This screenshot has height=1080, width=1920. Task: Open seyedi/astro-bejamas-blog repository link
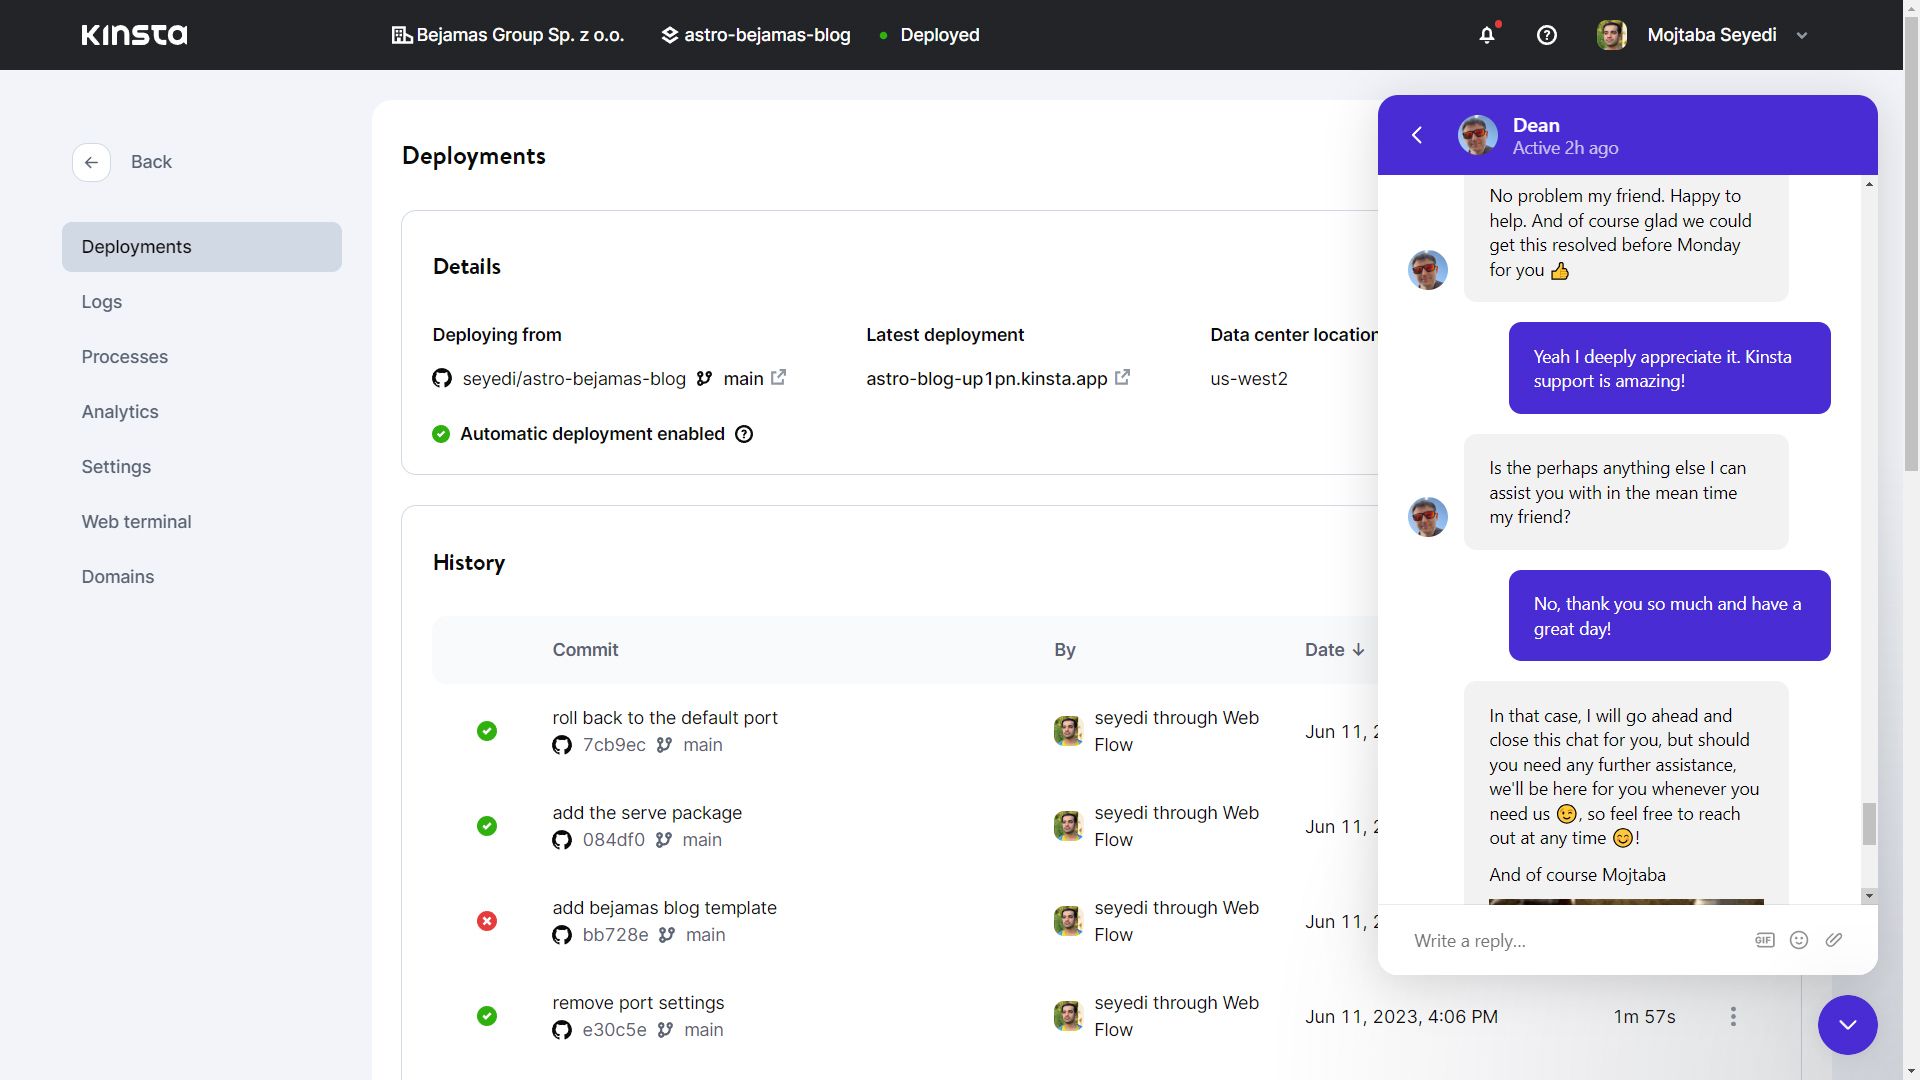[x=573, y=379]
